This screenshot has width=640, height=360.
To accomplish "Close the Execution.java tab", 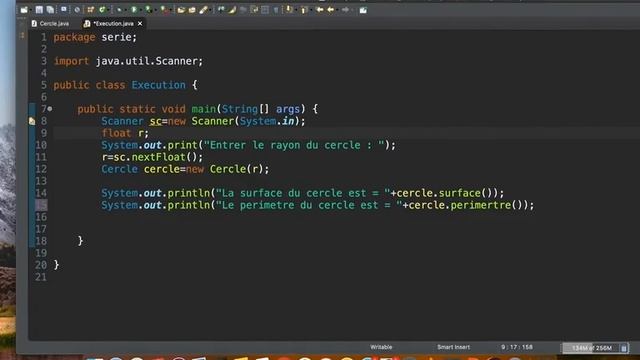I will 140,24.
